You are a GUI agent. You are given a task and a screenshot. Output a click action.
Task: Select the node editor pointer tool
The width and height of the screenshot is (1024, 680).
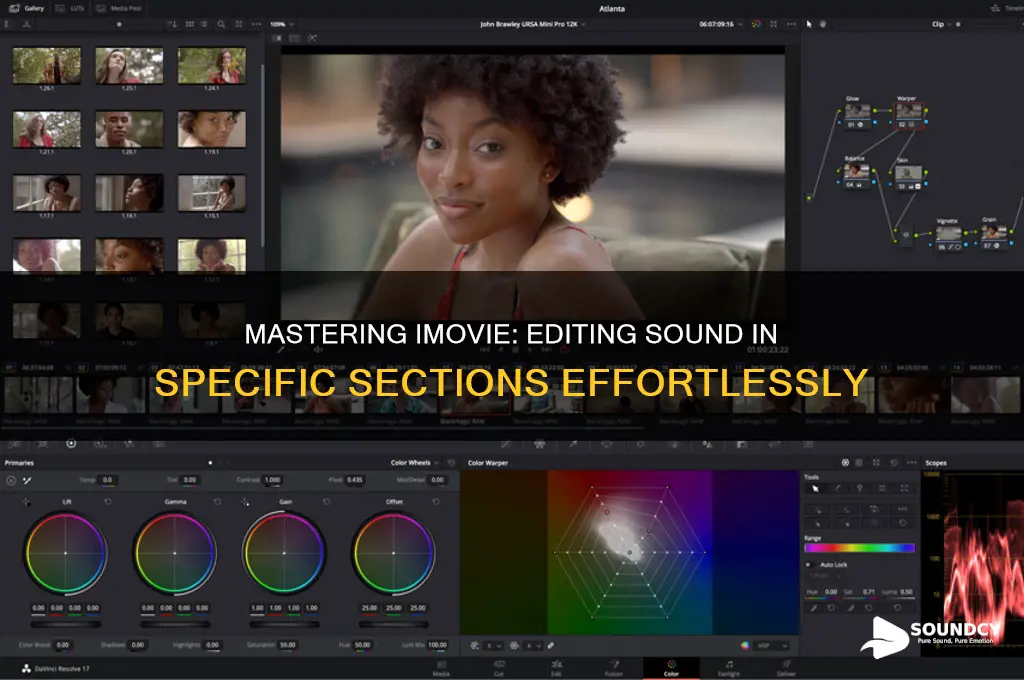(x=809, y=24)
